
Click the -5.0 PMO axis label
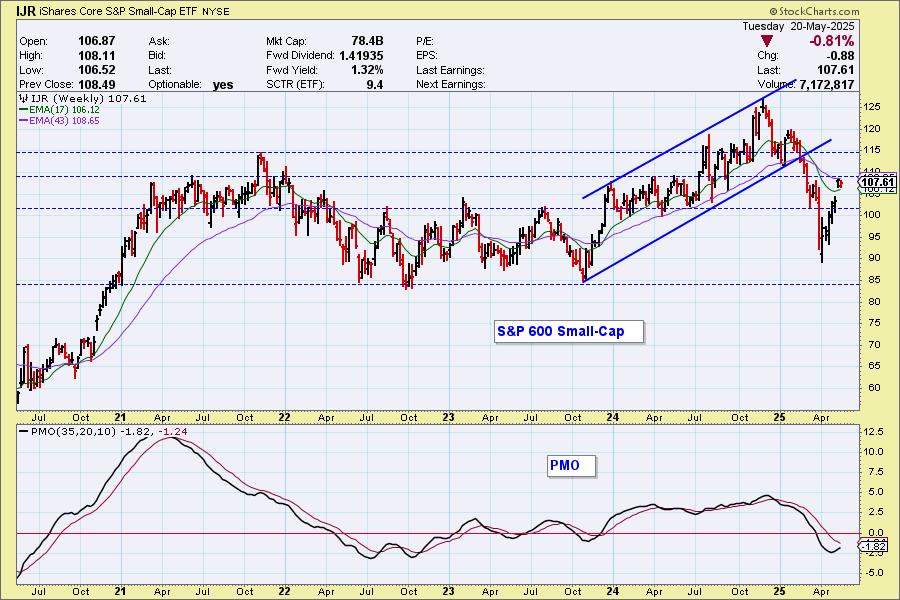click(x=872, y=572)
